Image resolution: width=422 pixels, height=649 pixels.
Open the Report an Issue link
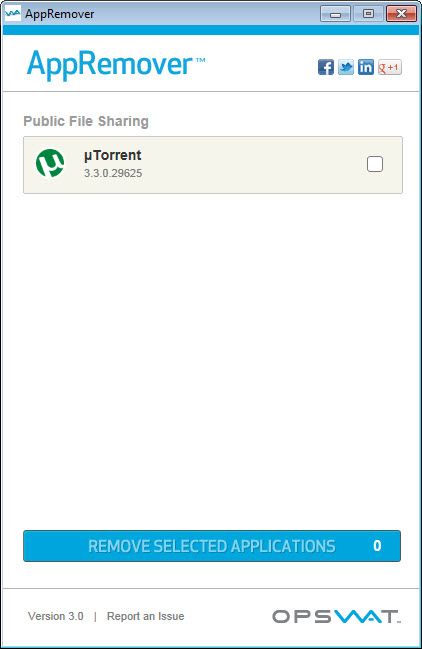(x=146, y=616)
